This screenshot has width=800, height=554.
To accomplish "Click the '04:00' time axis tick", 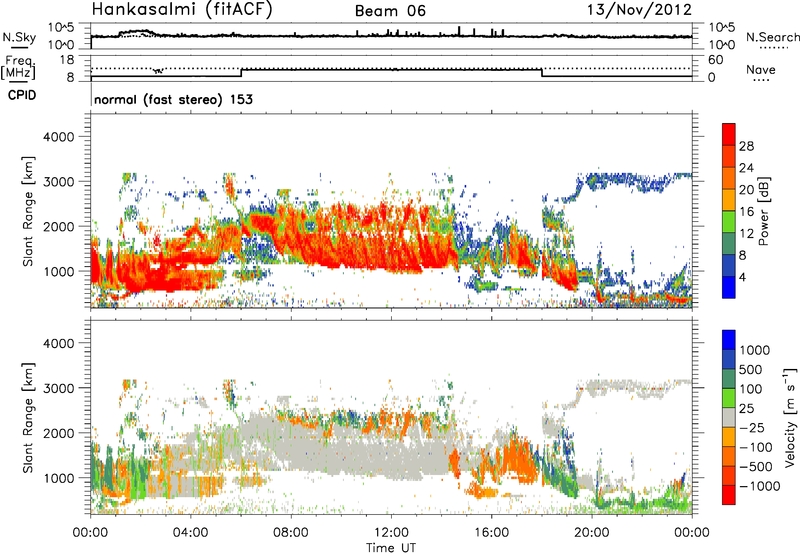I will pos(191,532).
